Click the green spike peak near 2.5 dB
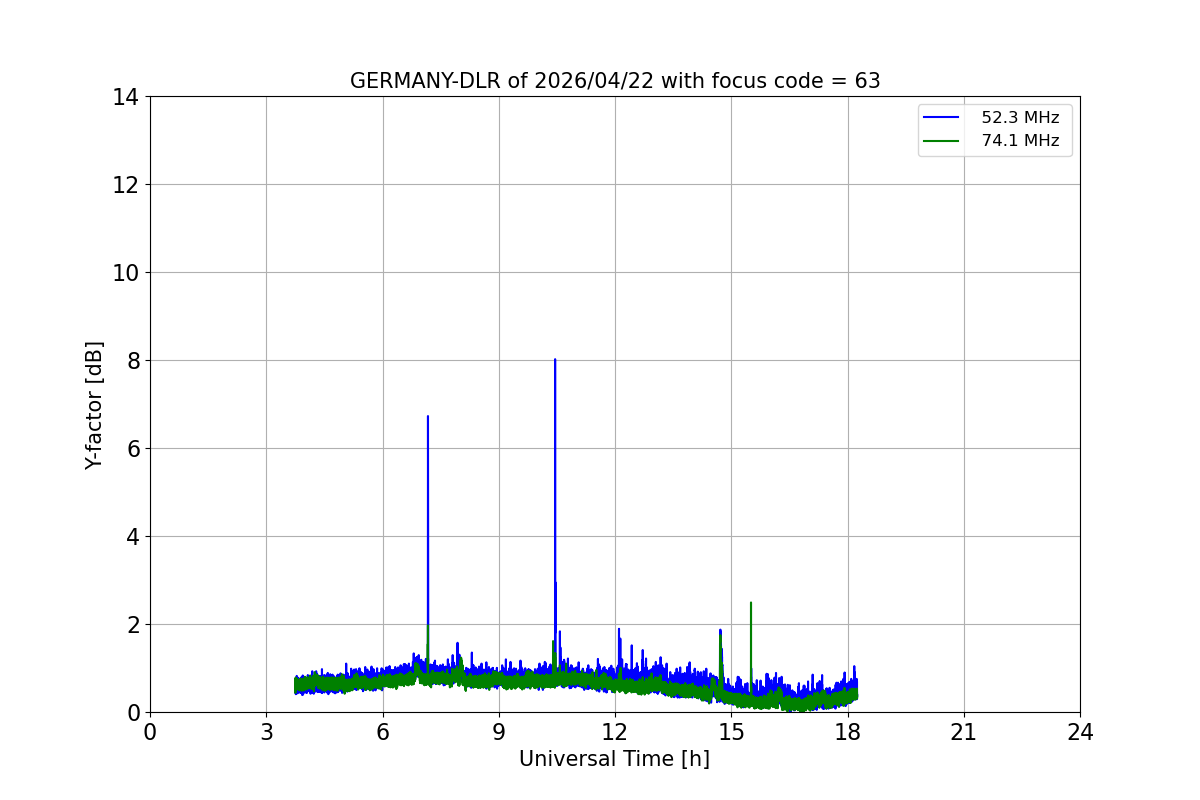1200x800 pixels. pos(750,603)
